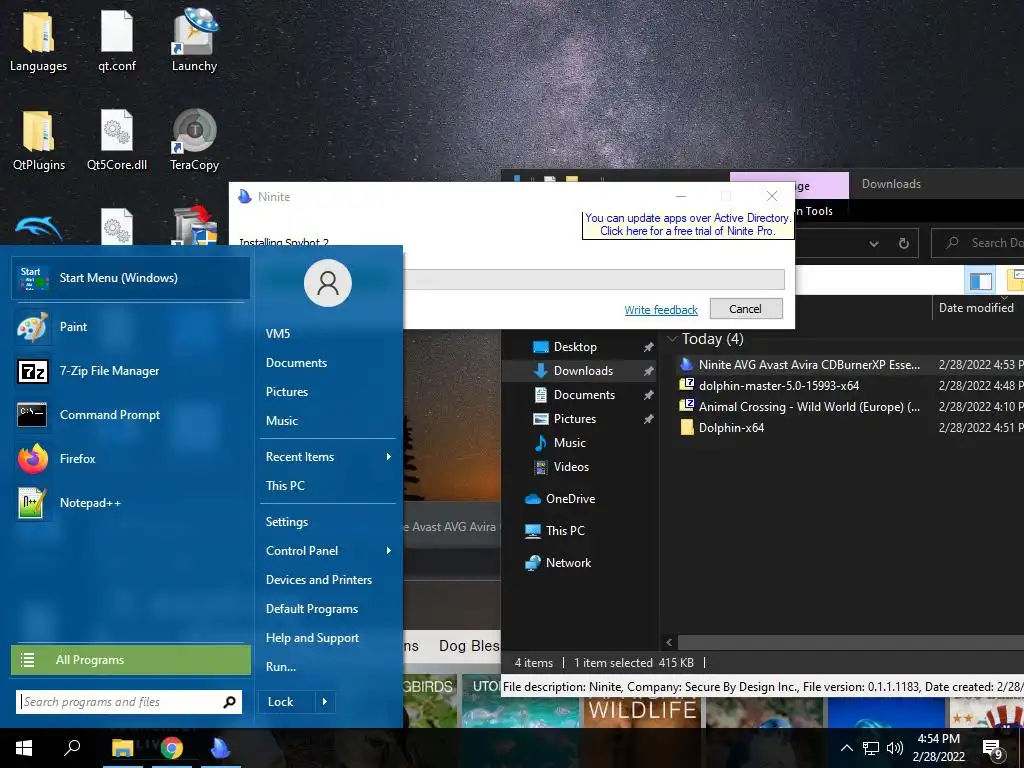
Task: Open Pictures from start menu
Action: click(x=287, y=391)
